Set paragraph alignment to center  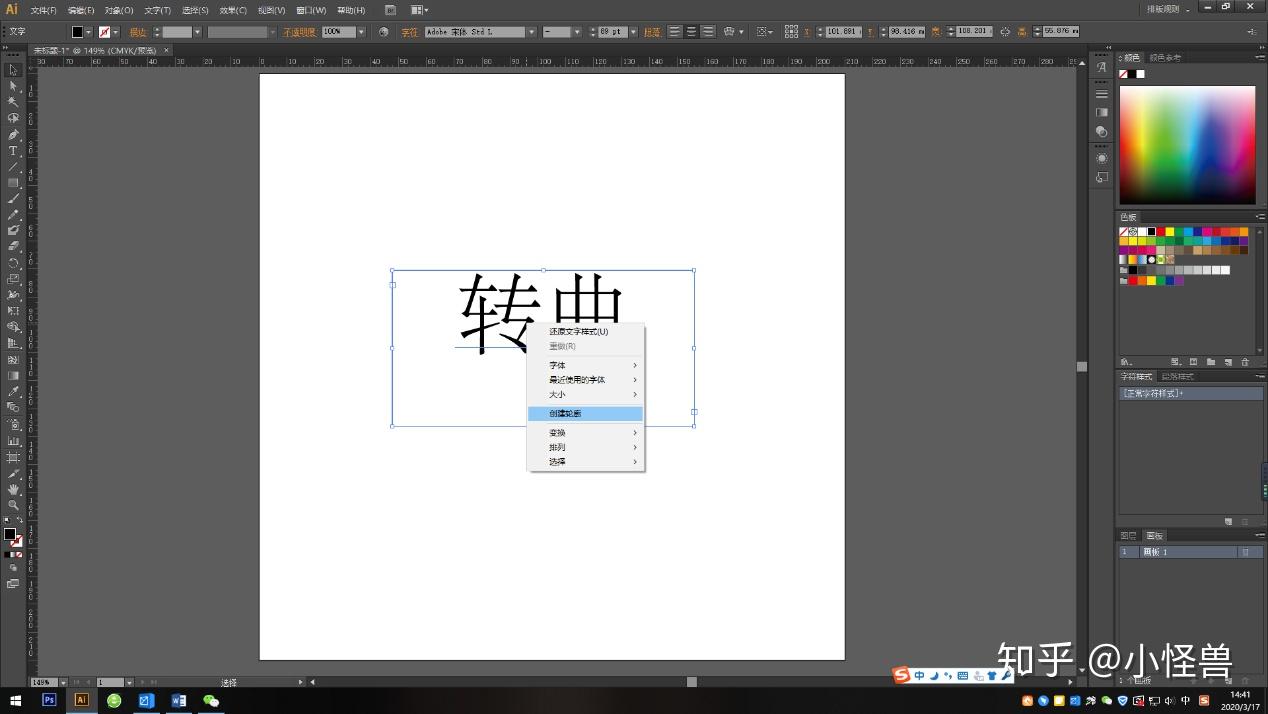(691, 32)
